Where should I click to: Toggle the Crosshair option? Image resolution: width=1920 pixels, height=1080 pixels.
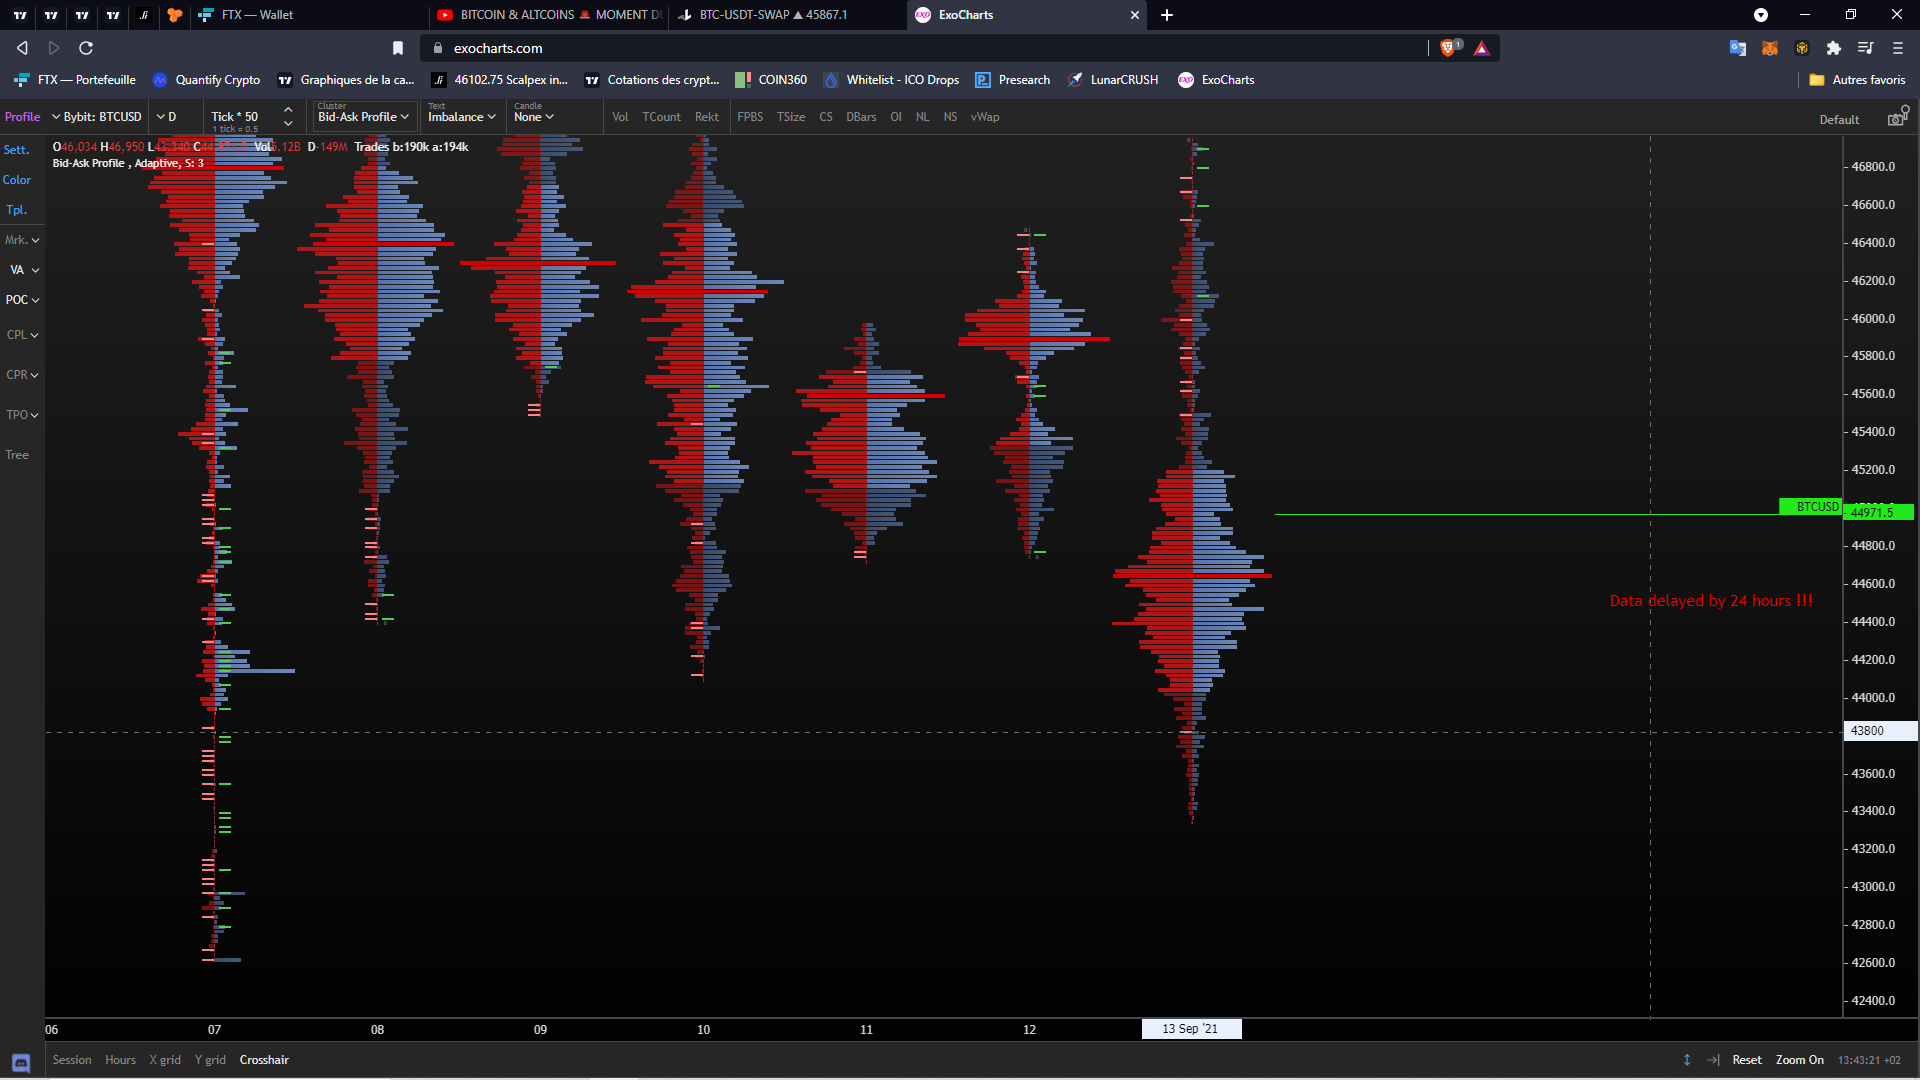tap(264, 1060)
